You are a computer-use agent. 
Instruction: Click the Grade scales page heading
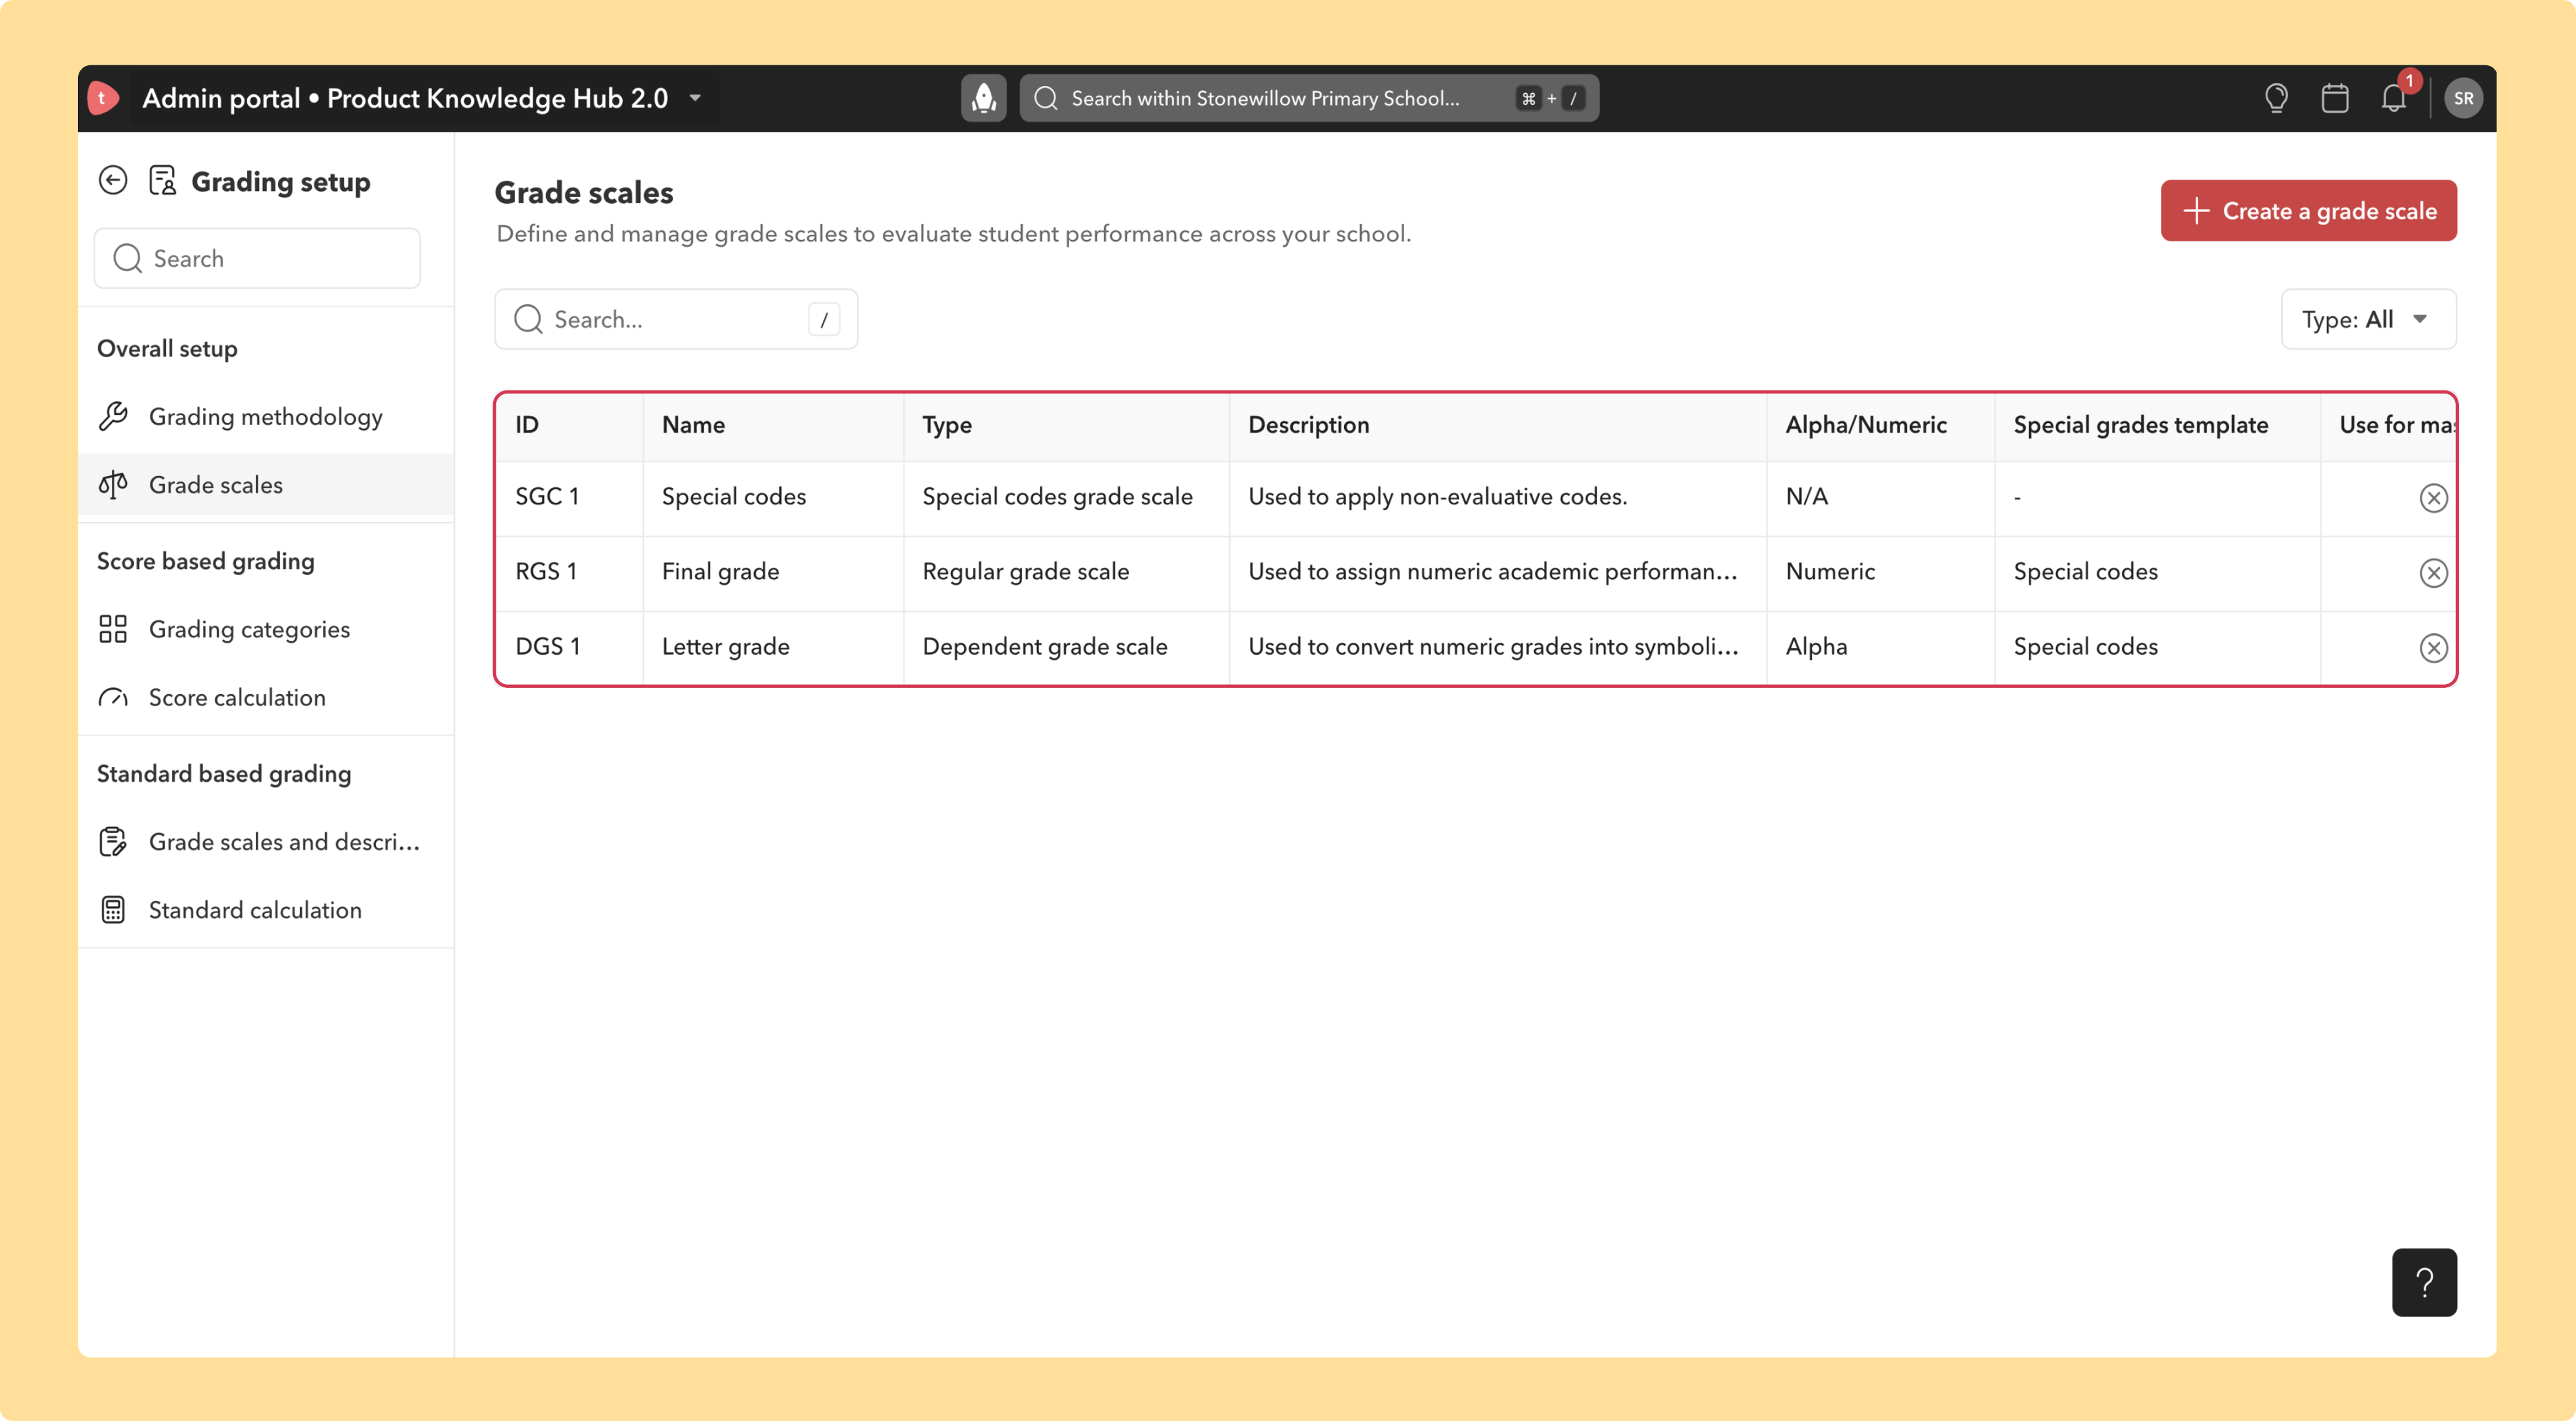tap(584, 192)
